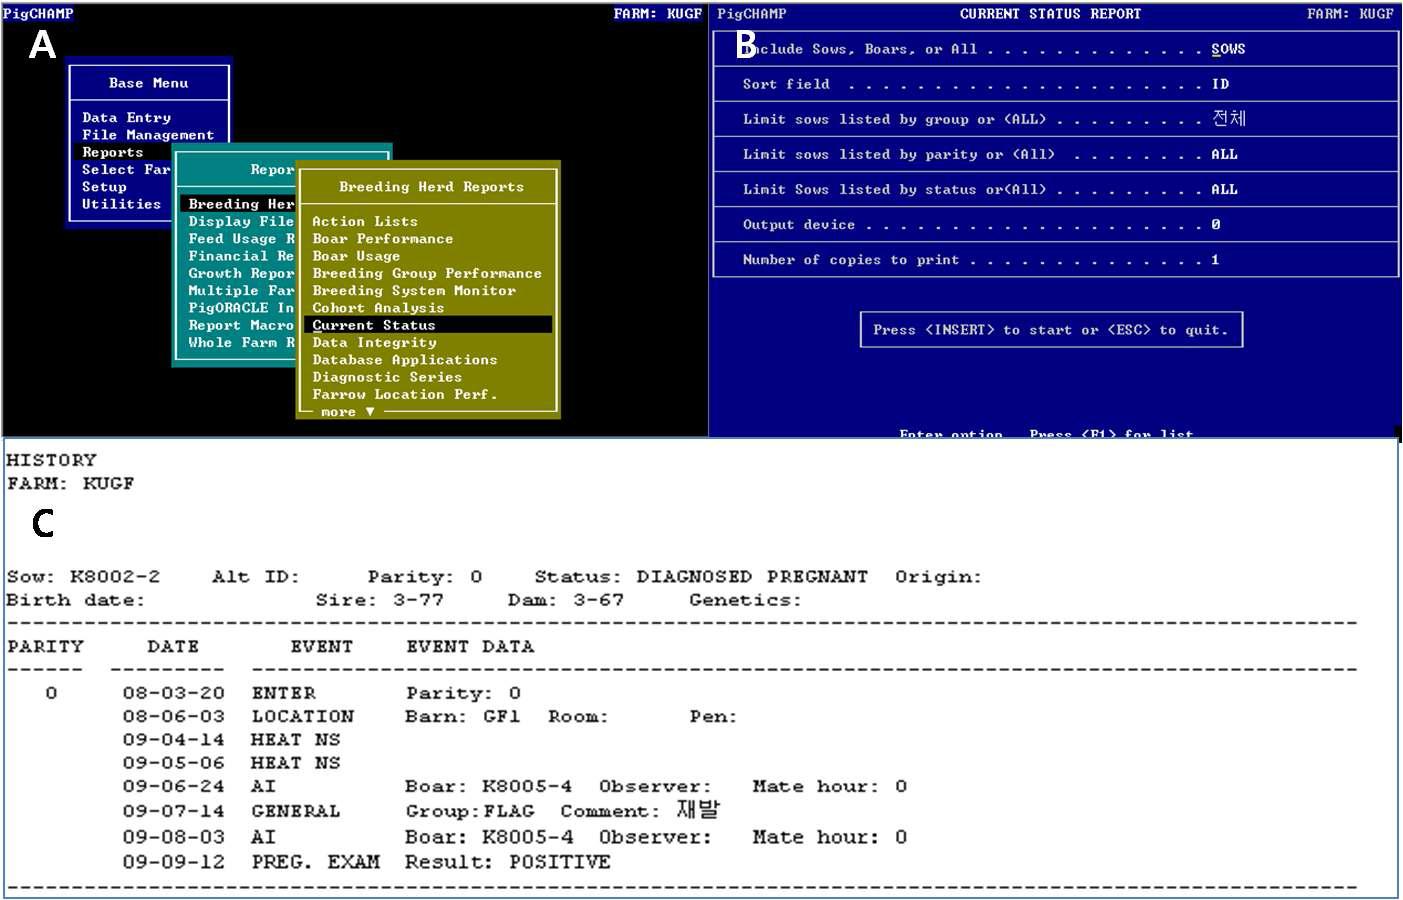Edit the status limit value ALL
This screenshot has height=900, width=1403.
coord(1224,189)
